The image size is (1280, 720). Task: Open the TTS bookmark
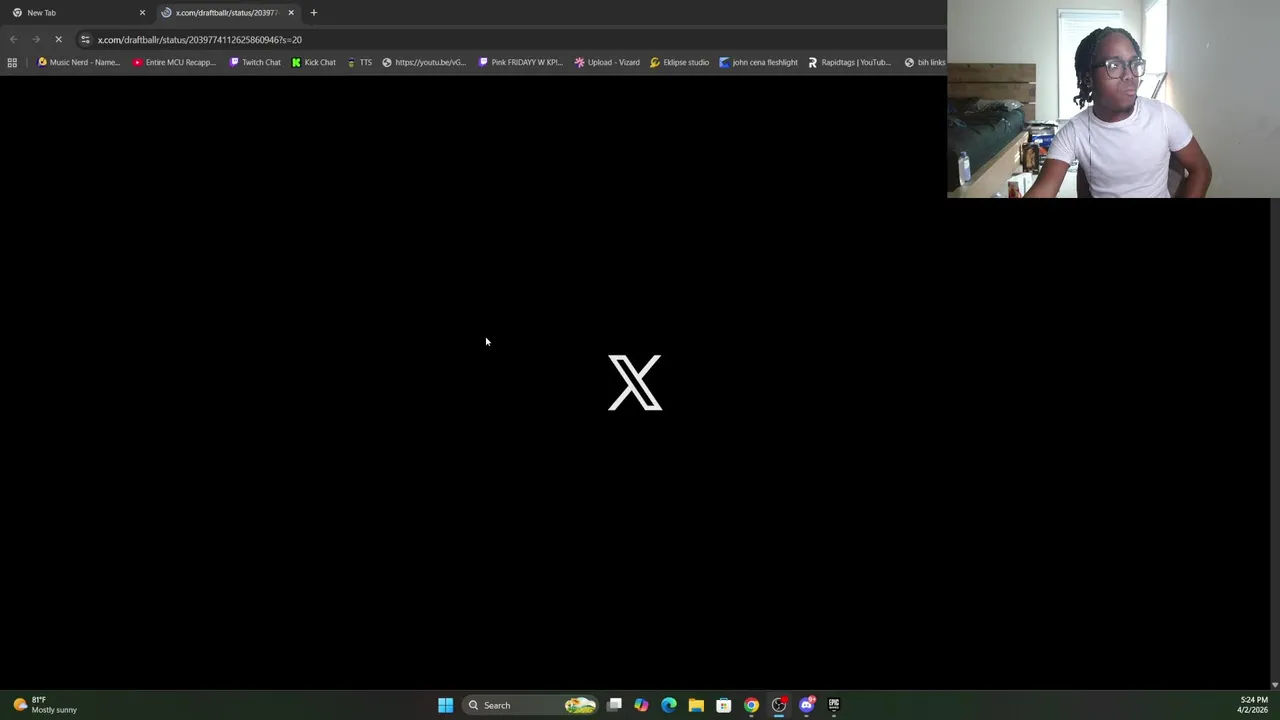pos(359,62)
